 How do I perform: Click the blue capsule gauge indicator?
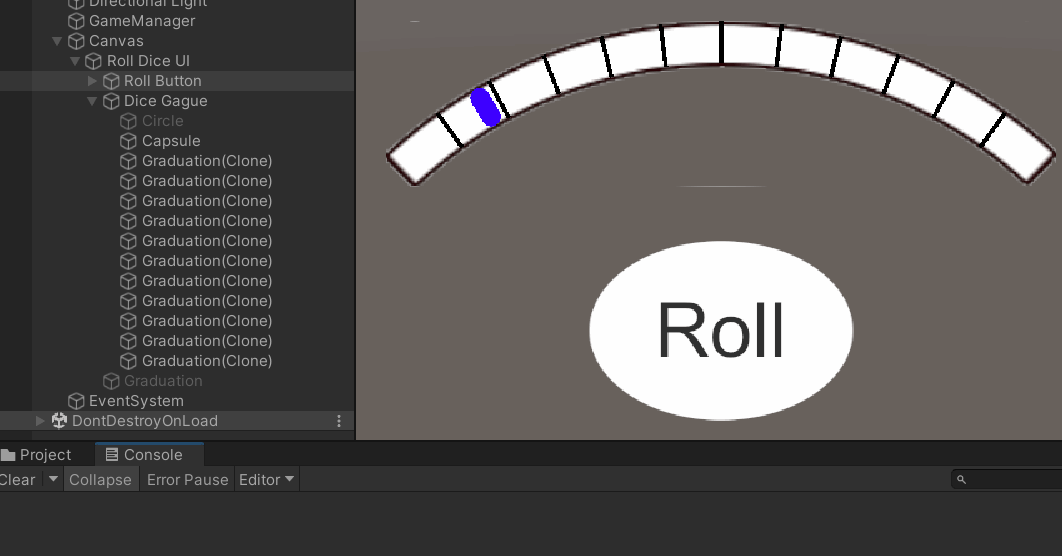[486, 107]
